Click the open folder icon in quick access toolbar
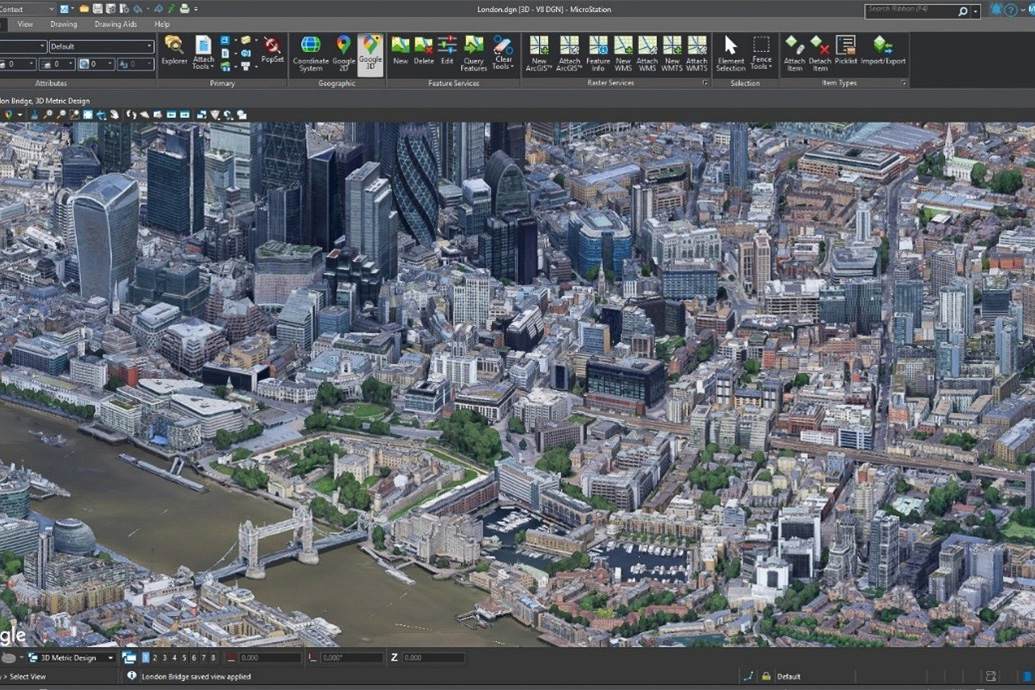Viewport: 1035px width, 690px height. (x=84, y=9)
